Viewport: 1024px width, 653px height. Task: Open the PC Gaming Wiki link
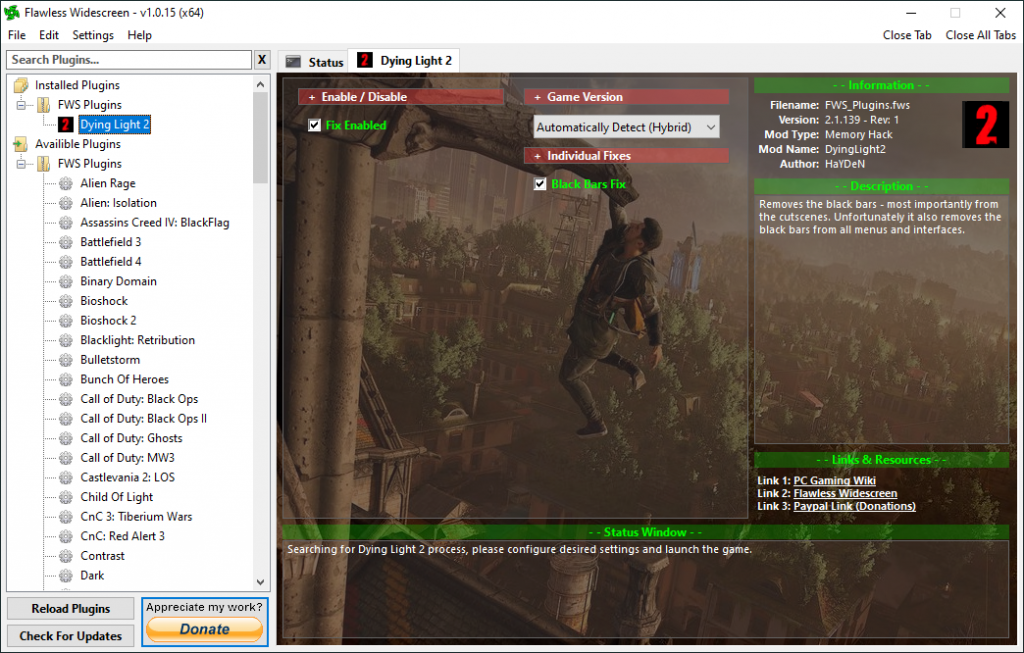tap(833, 479)
